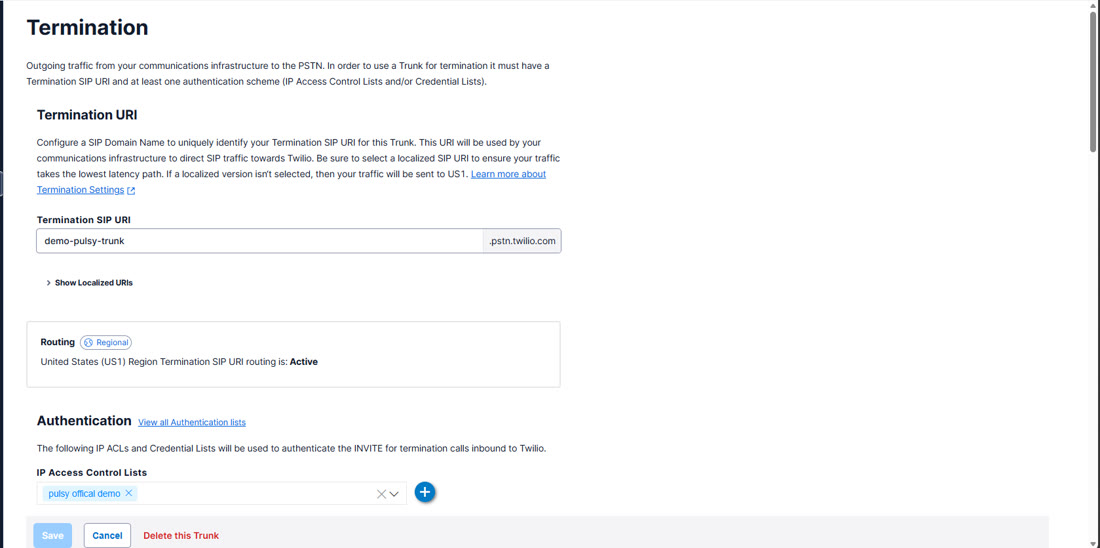
Task: Edit the Termination SIP URI field
Action: [x=260, y=241]
